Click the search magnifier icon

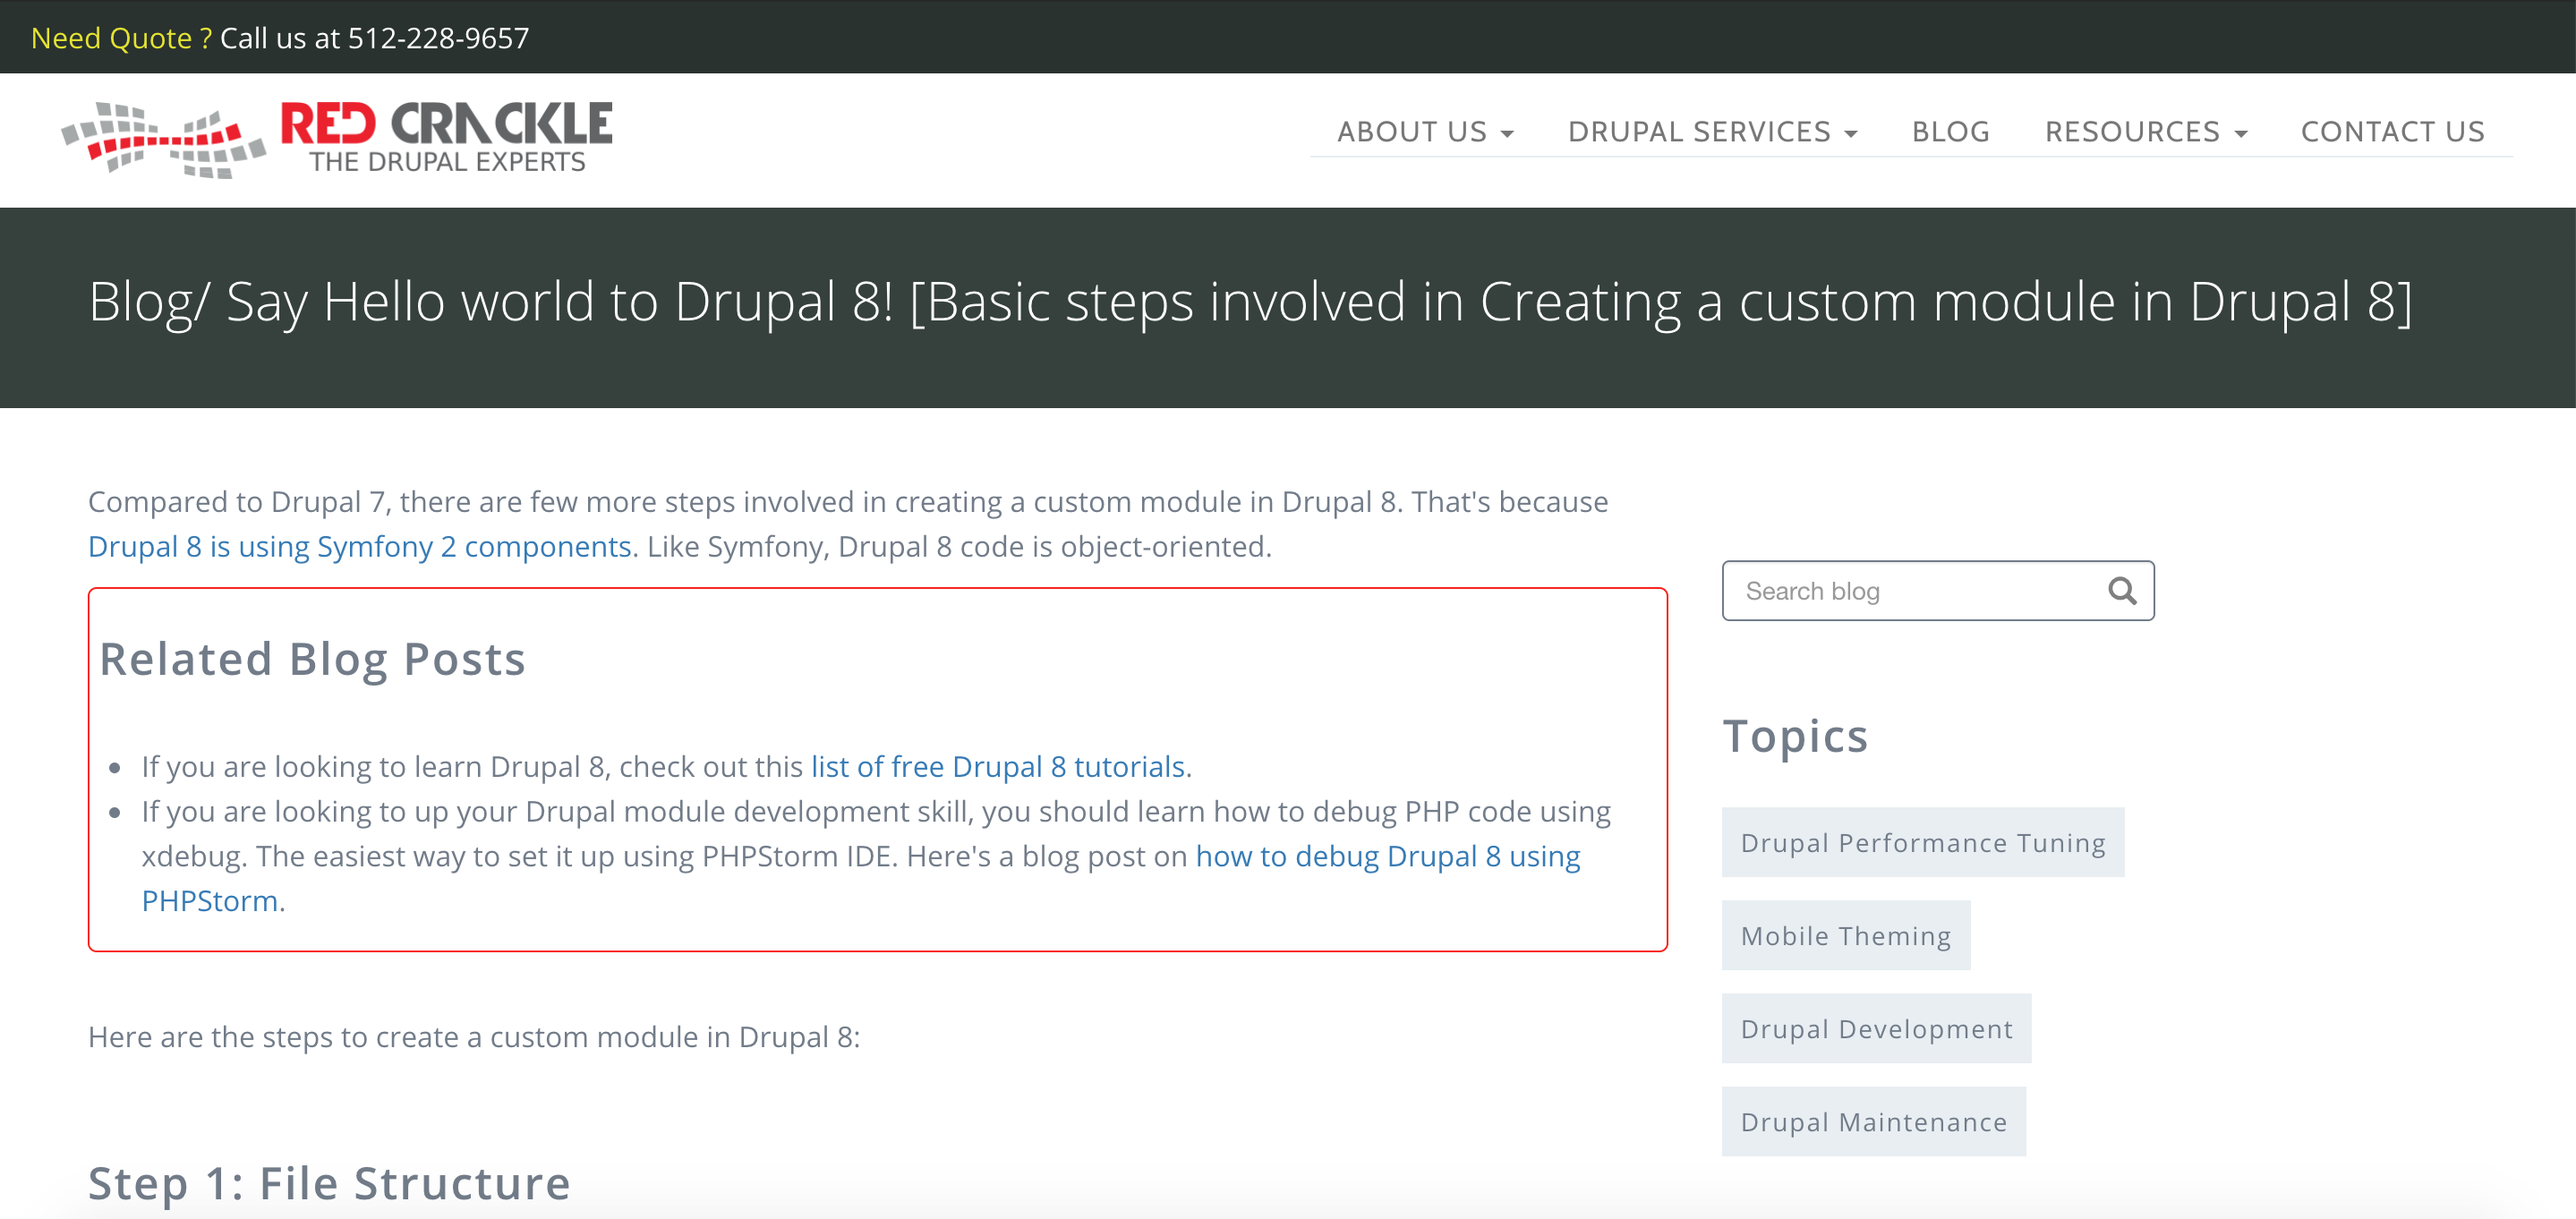pyautogui.click(x=2122, y=591)
